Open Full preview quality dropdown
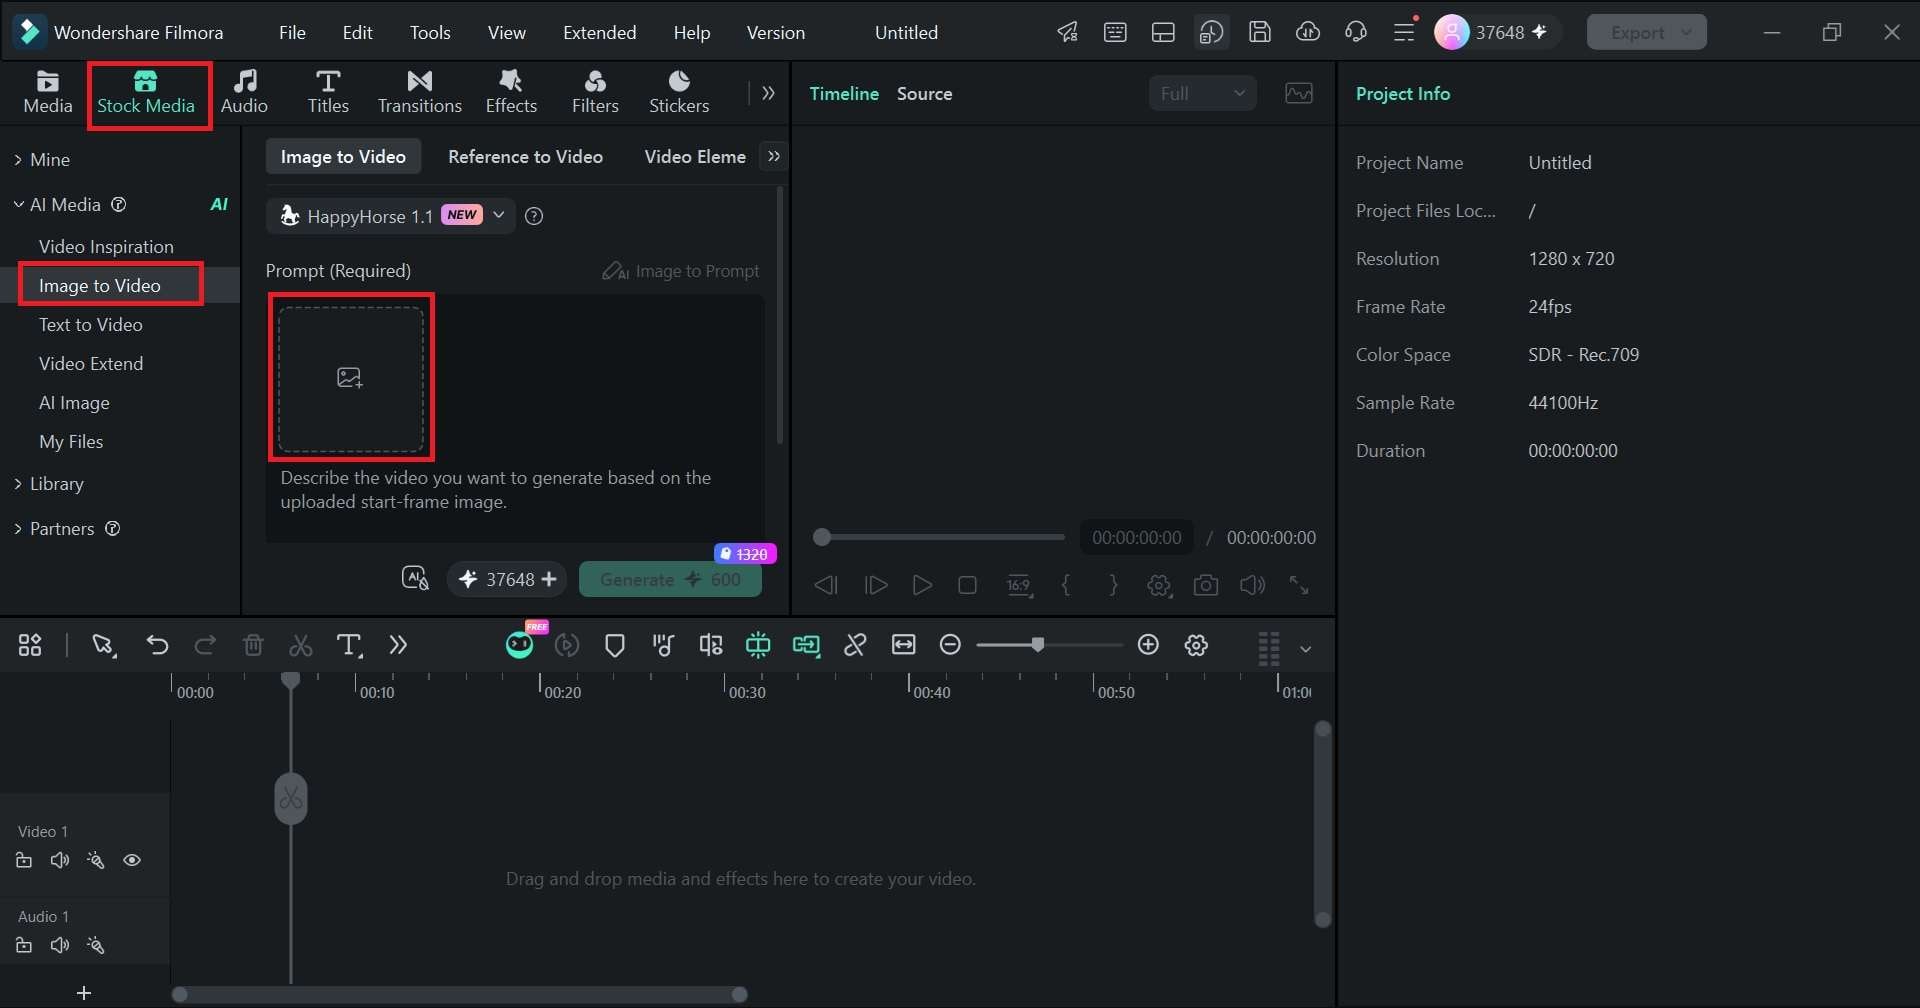This screenshot has width=1920, height=1008. click(x=1202, y=93)
